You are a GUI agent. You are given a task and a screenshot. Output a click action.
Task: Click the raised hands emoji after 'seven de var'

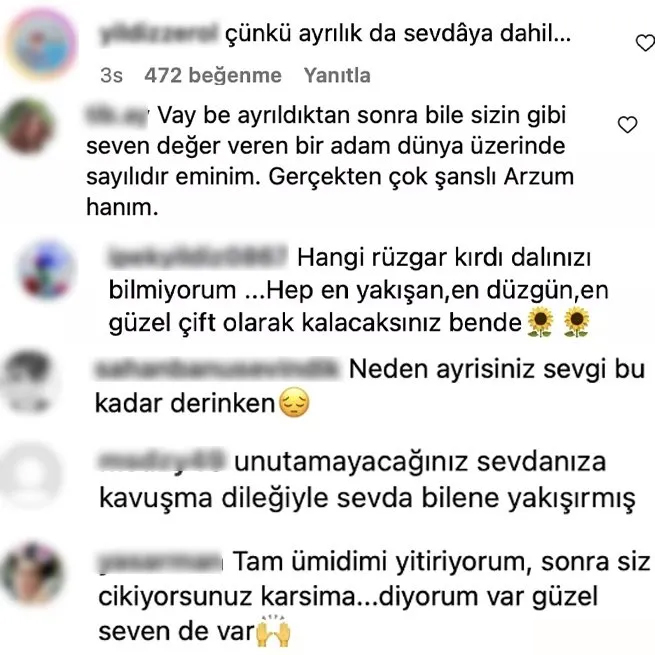click(x=273, y=630)
